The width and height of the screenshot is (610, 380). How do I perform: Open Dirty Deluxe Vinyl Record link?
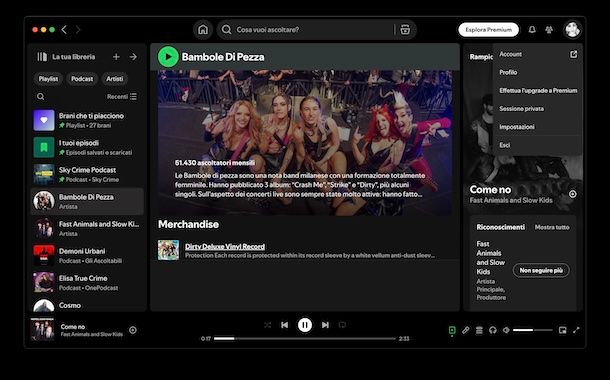pyautogui.click(x=225, y=247)
